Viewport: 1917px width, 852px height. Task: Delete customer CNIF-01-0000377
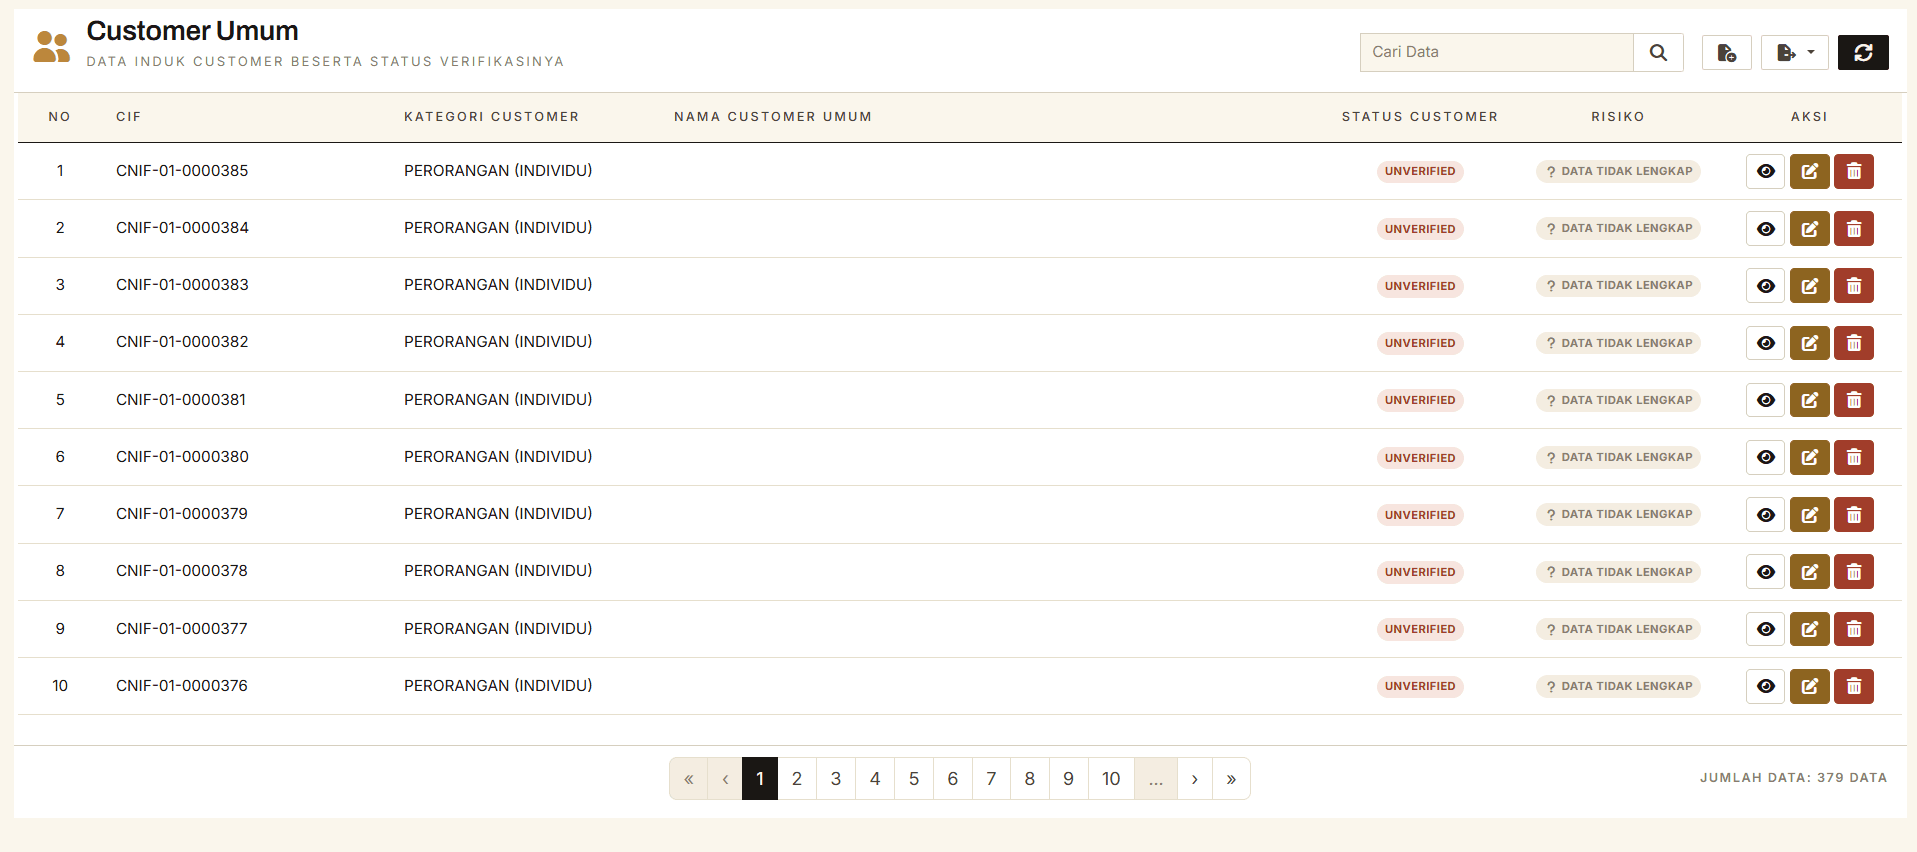[1854, 629]
